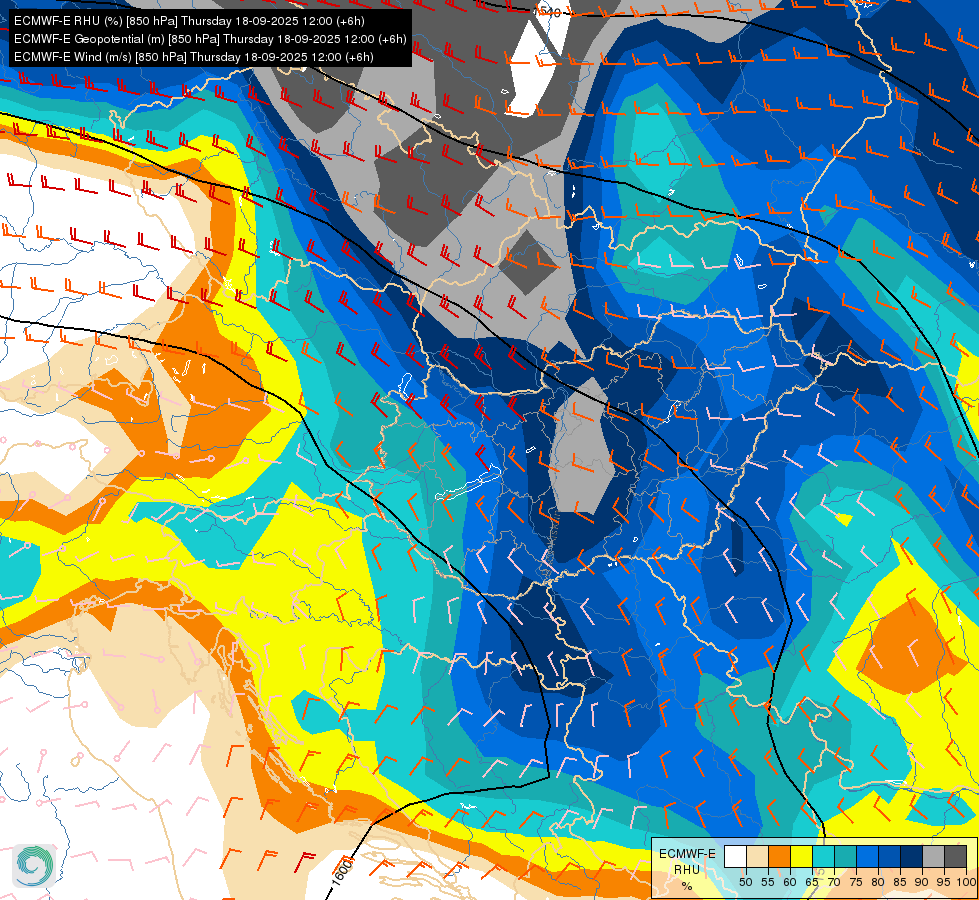
Task: Select the dark gray 95-100 legend swatch
Action: [x=955, y=856]
